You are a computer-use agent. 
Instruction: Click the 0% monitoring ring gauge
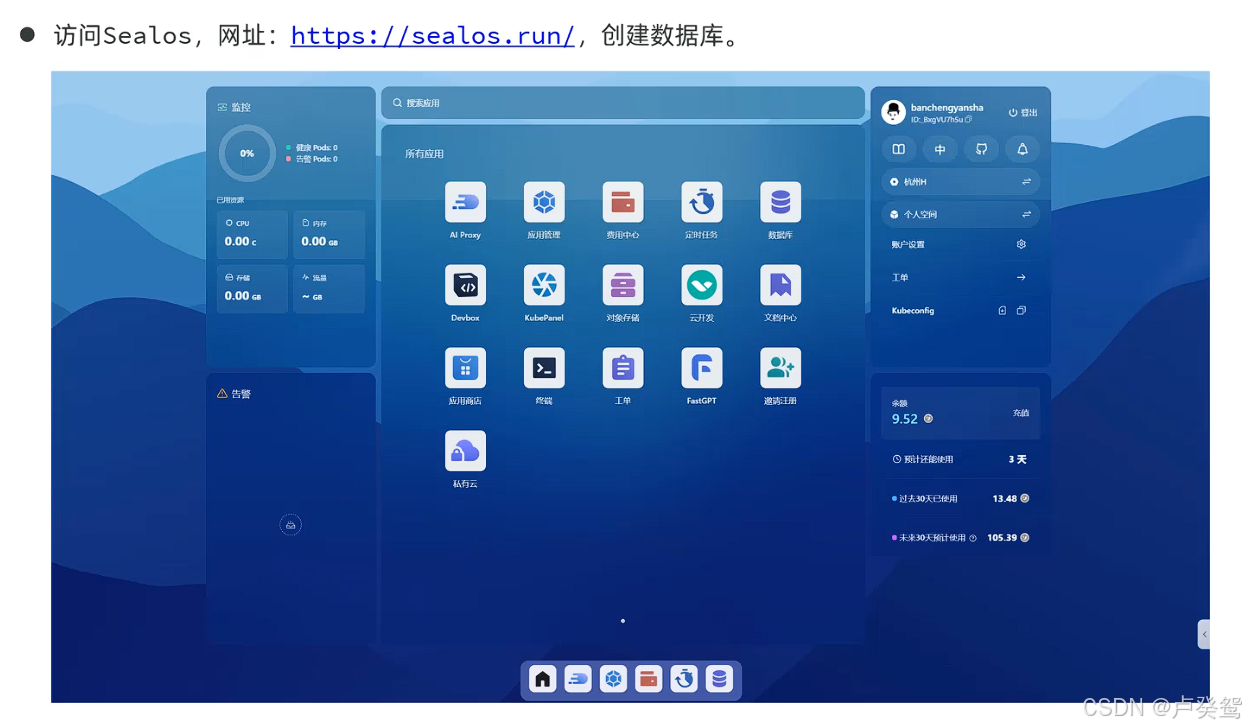[x=247, y=153]
